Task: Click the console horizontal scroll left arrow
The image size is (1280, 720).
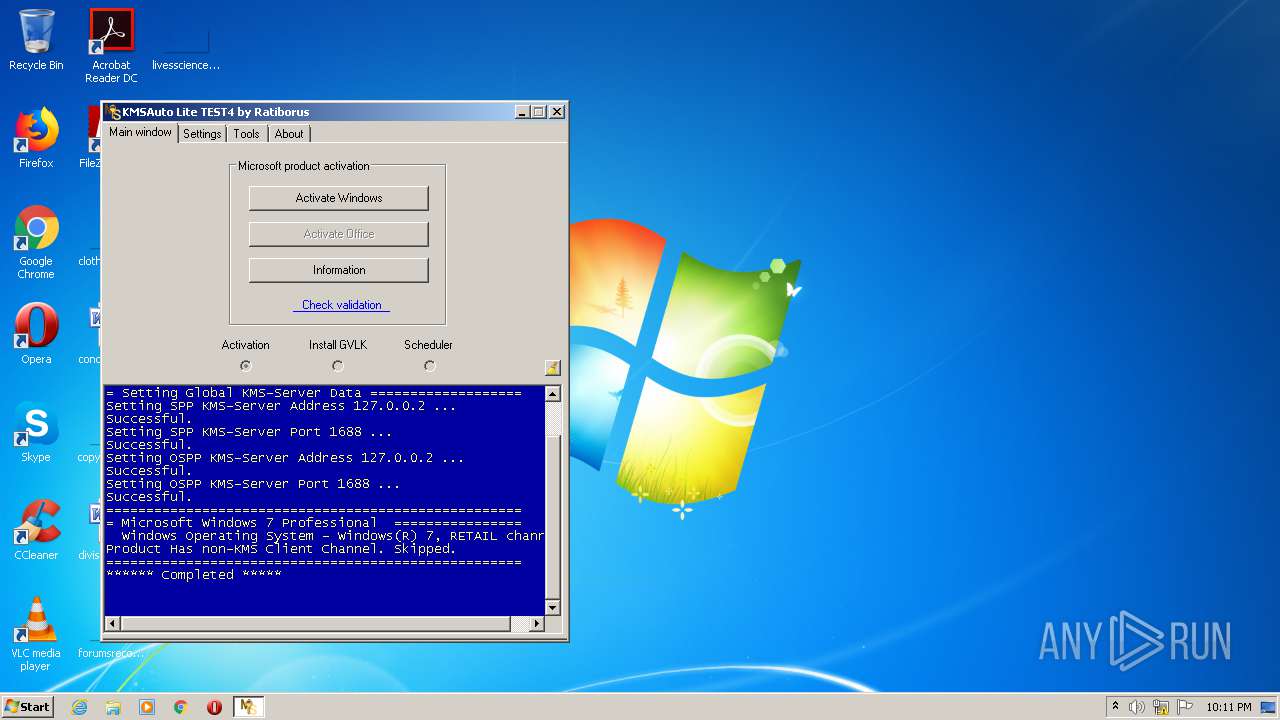Action: click(x=112, y=624)
